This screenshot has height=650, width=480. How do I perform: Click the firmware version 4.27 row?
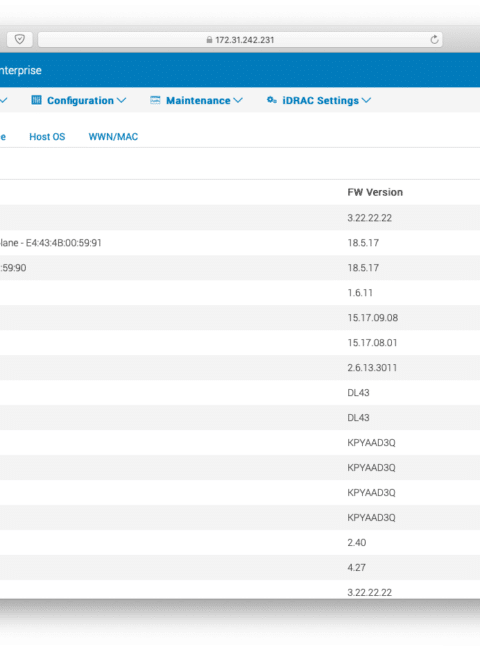(x=240, y=568)
